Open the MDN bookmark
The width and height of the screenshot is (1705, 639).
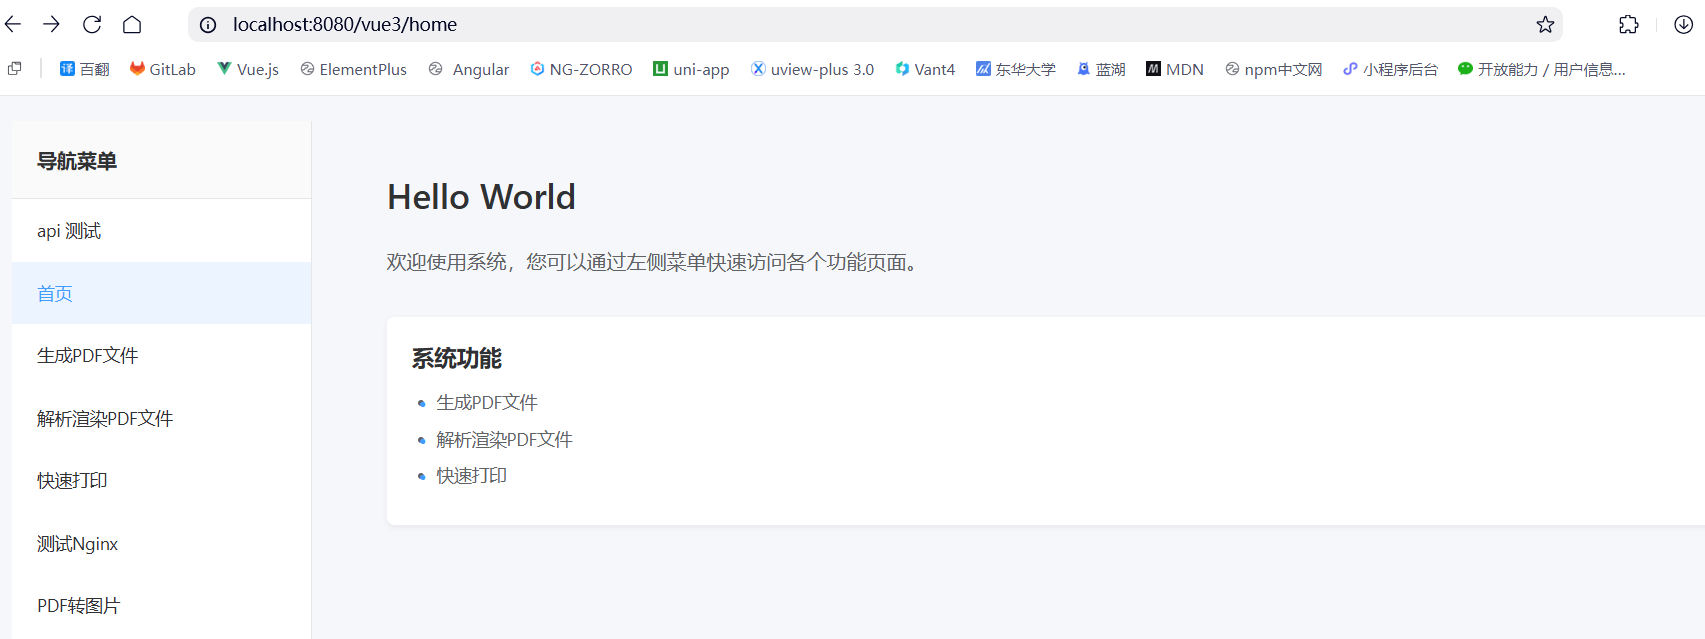coord(1175,69)
